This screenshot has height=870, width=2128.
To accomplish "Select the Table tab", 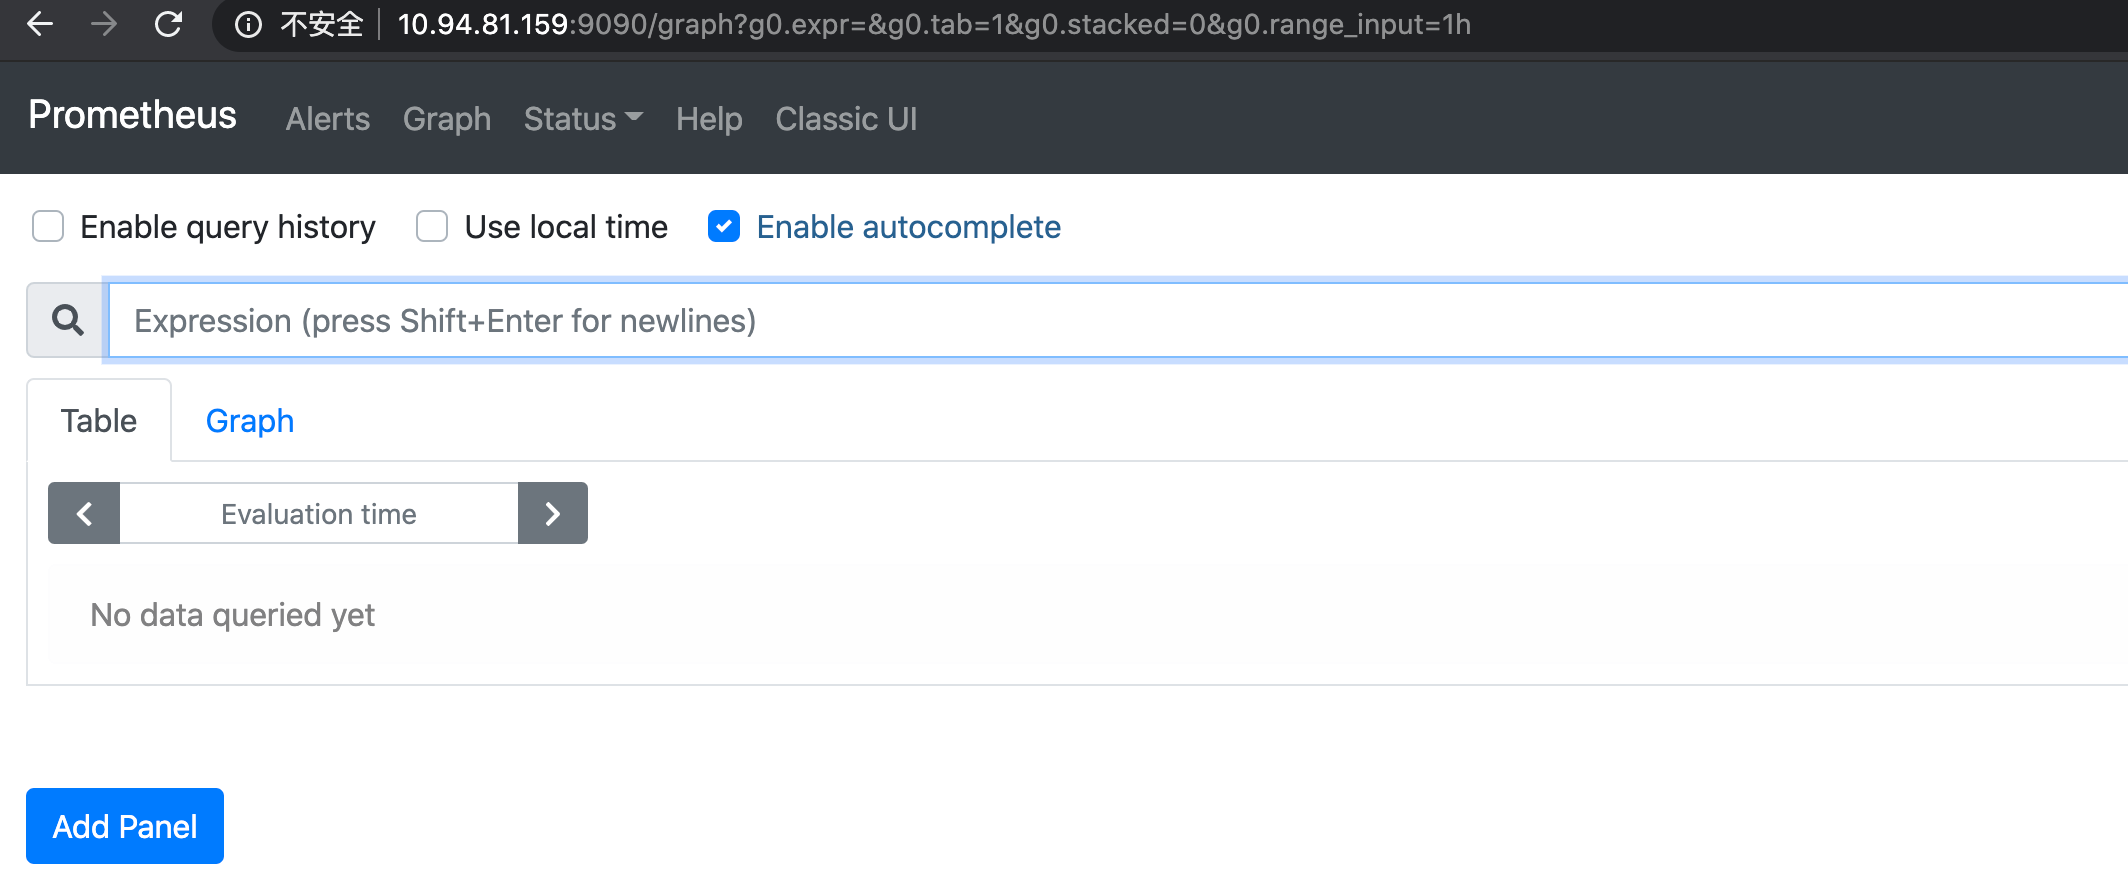I will (99, 421).
